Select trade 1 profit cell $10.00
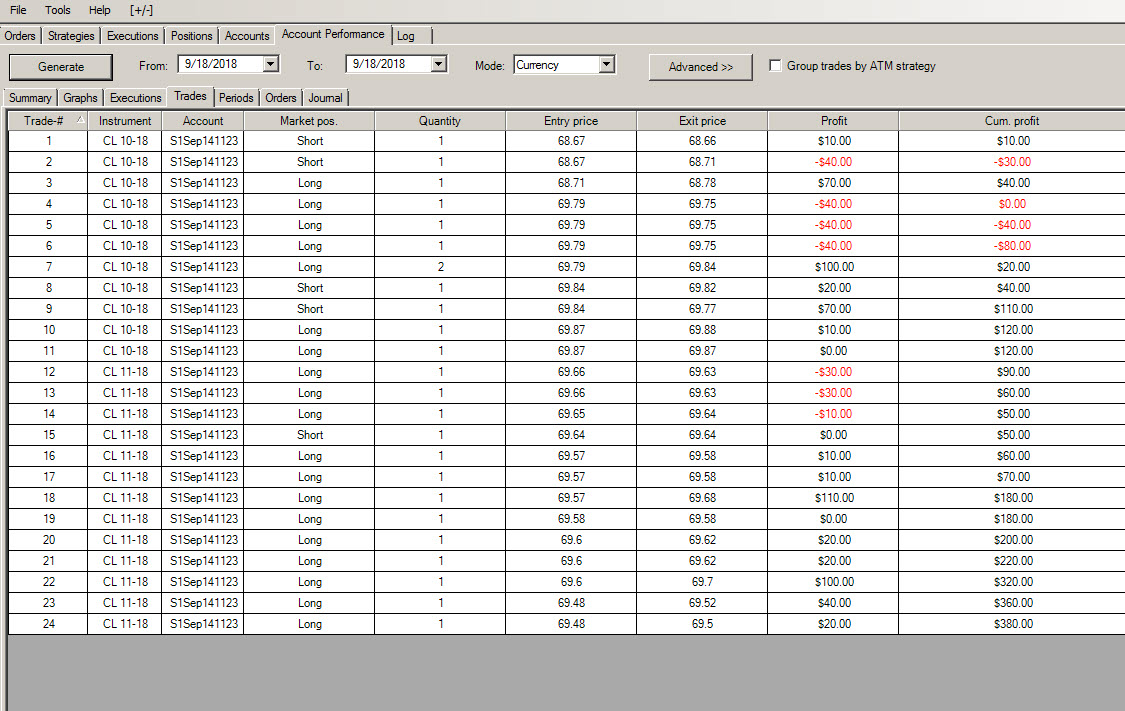This screenshot has height=711, width=1125. 834,141
